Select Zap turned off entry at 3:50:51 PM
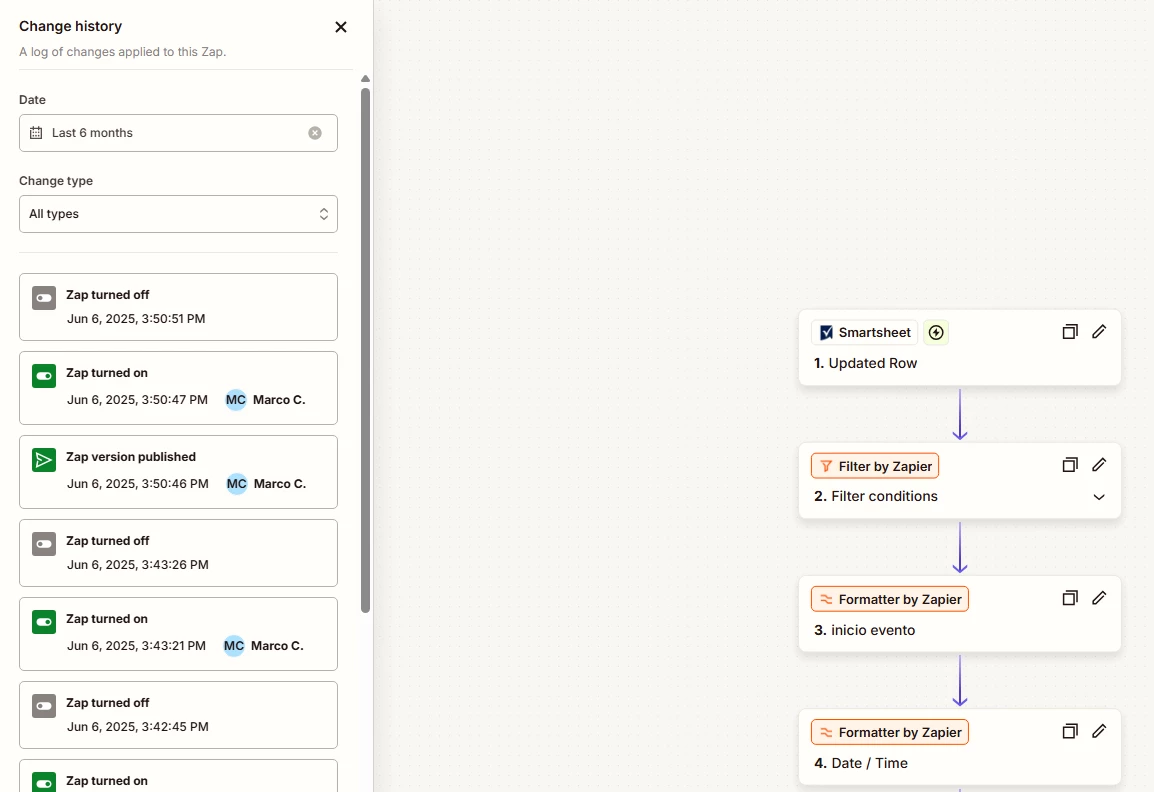Image resolution: width=1154 pixels, height=792 pixels. tap(178, 307)
